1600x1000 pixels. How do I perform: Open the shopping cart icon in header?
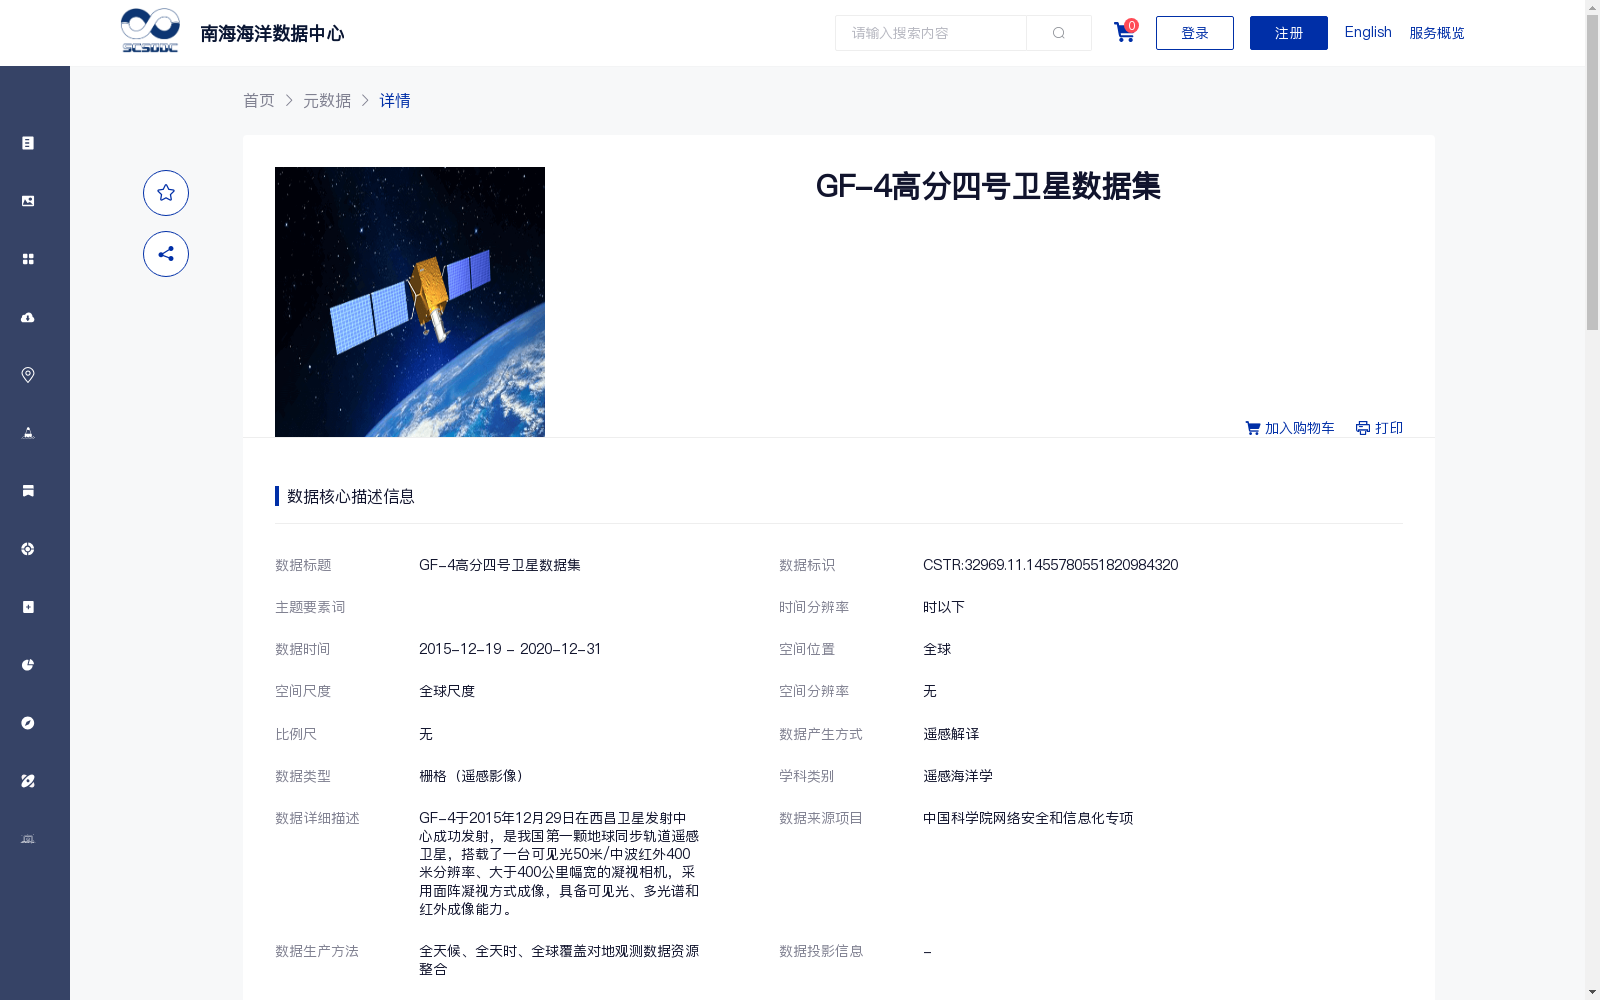[x=1123, y=32]
